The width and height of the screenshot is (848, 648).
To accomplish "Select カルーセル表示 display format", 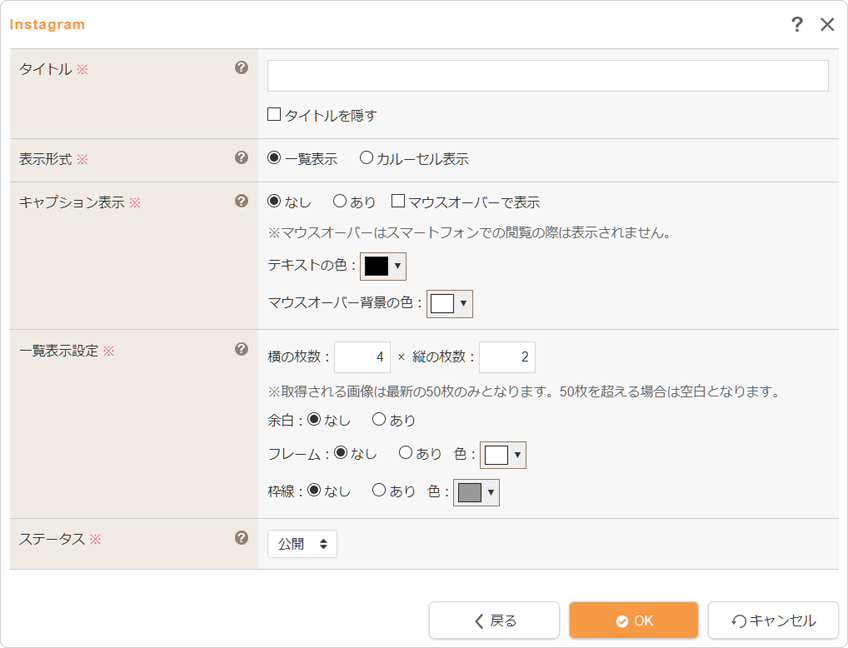I will (366, 158).
